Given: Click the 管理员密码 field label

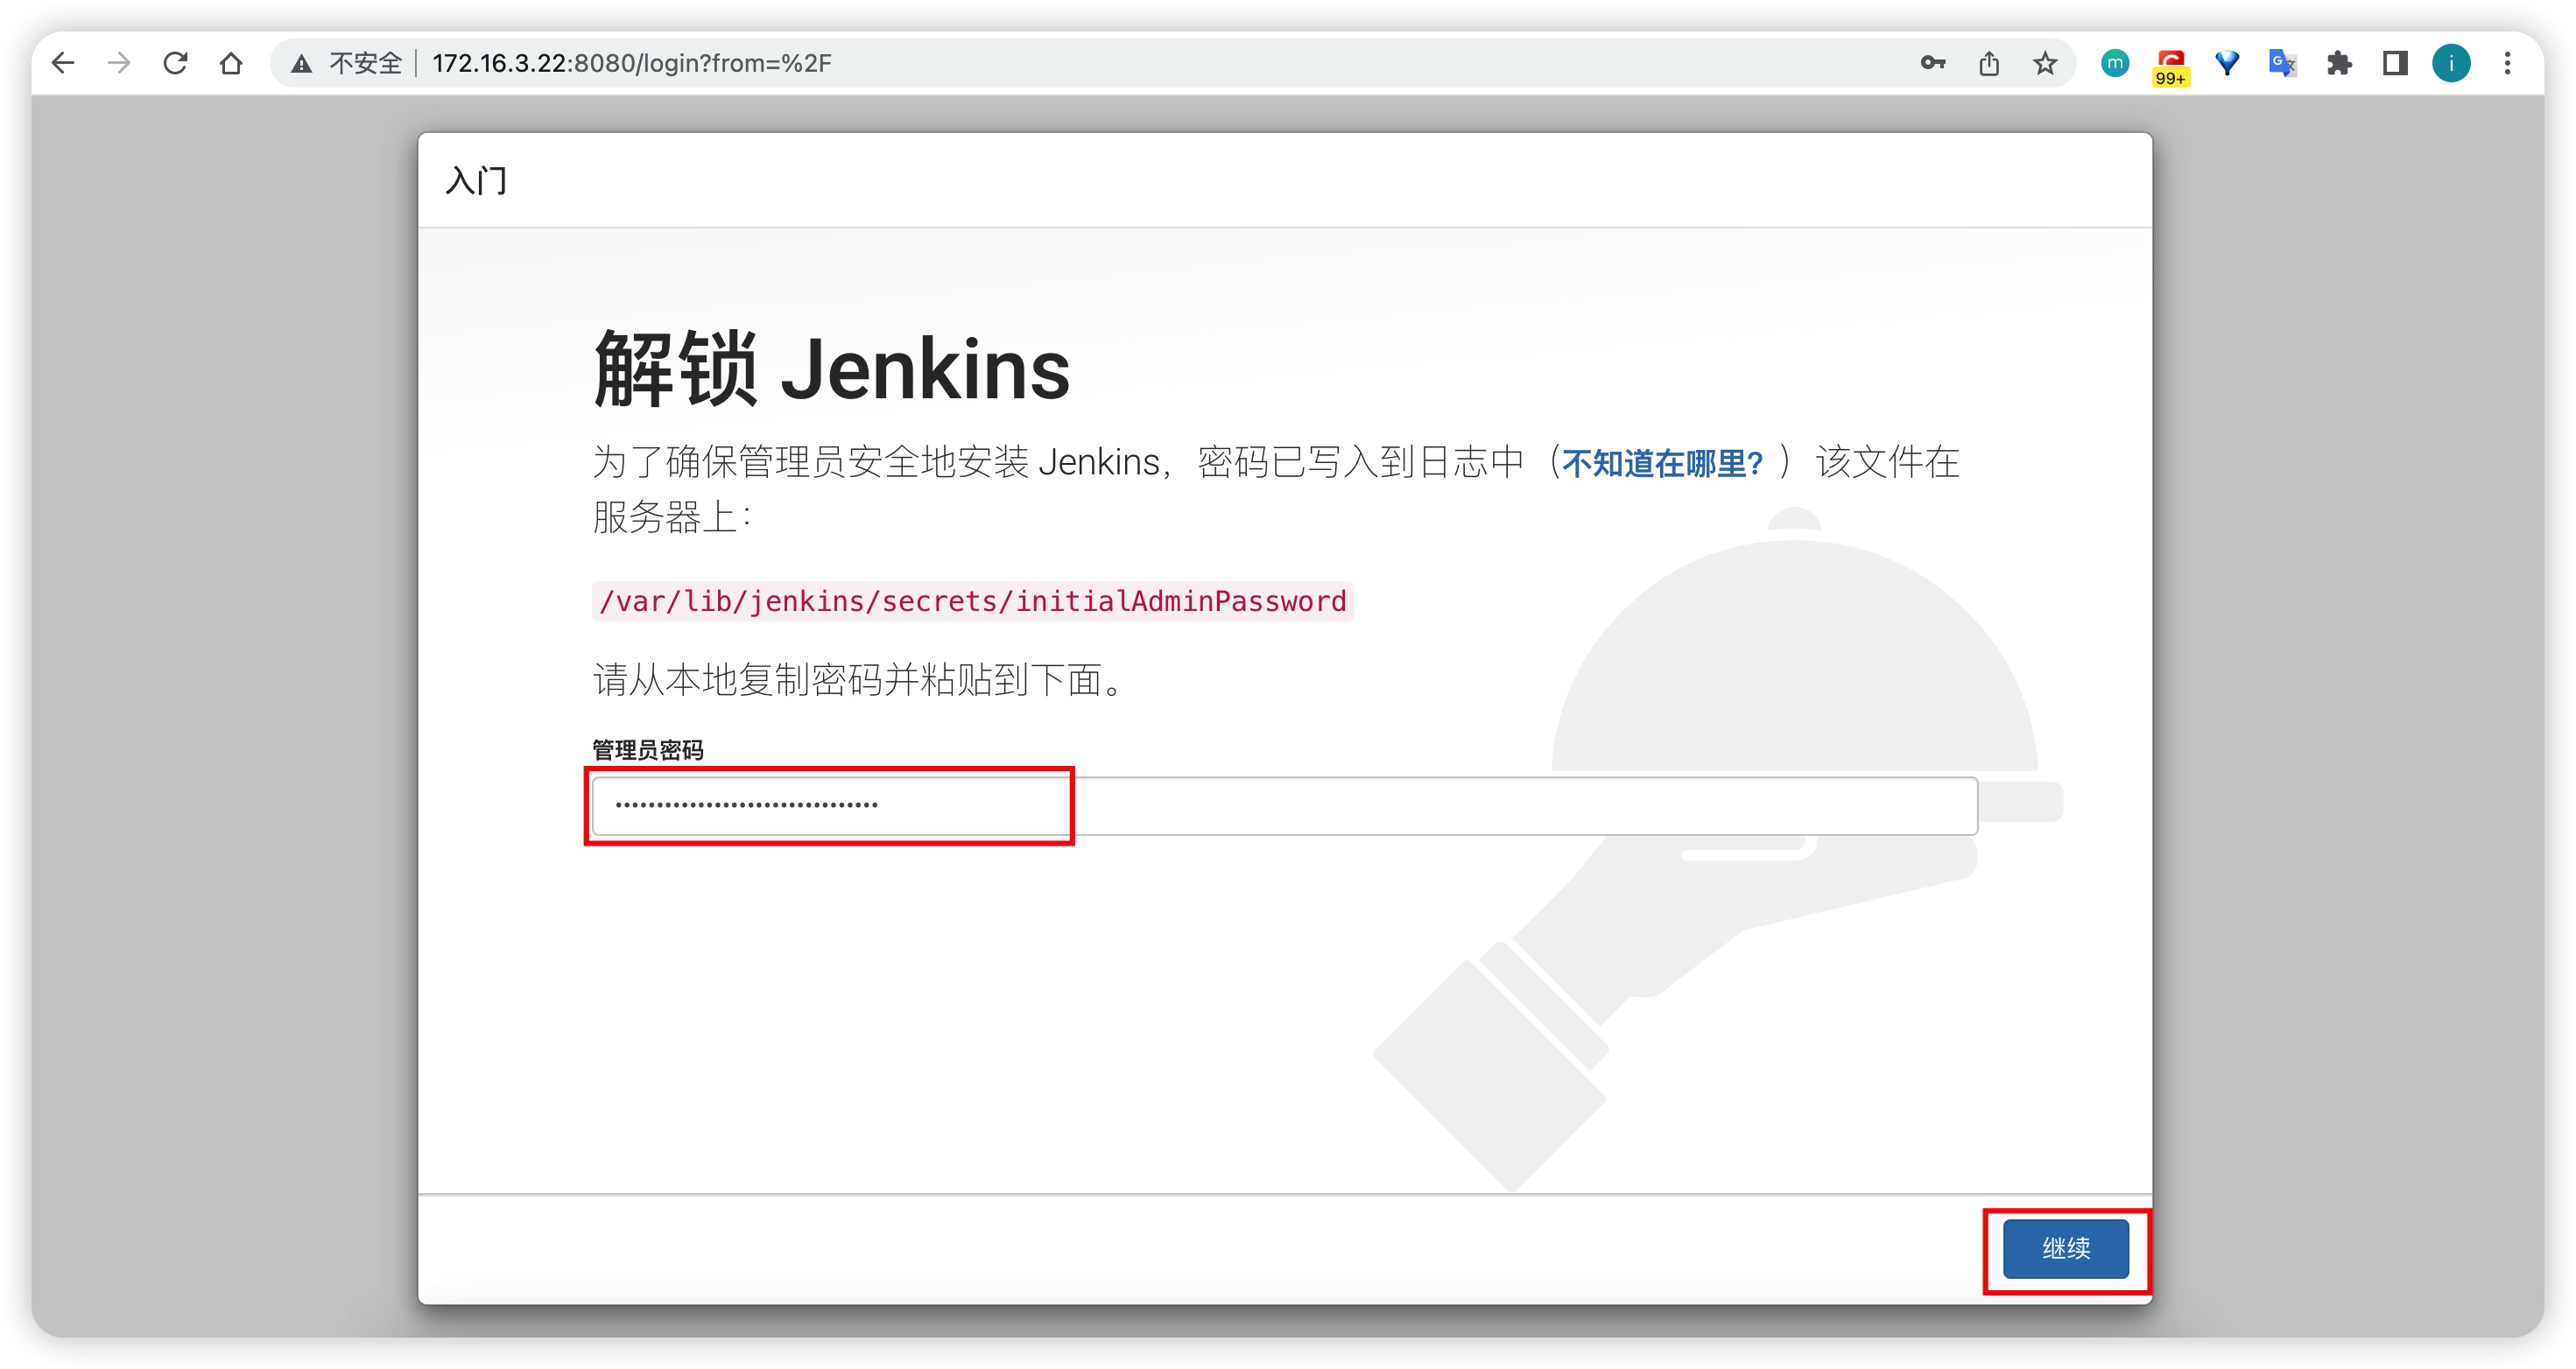Looking at the screenshot, I should pos(648,750).
